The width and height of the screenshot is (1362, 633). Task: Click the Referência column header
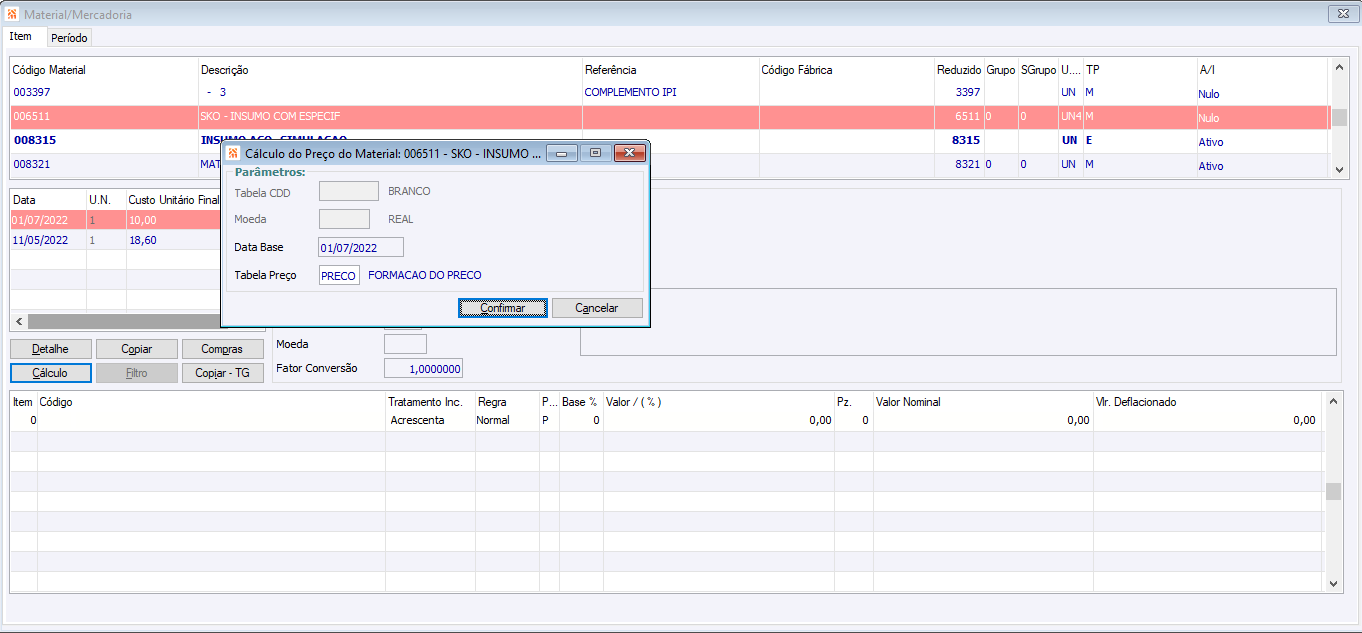tap(611, 70)
